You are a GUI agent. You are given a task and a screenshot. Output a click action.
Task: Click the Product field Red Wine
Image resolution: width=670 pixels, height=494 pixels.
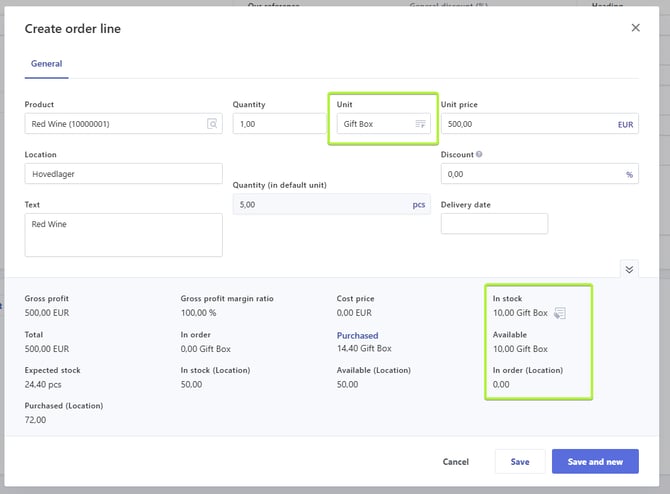[112, 124]
